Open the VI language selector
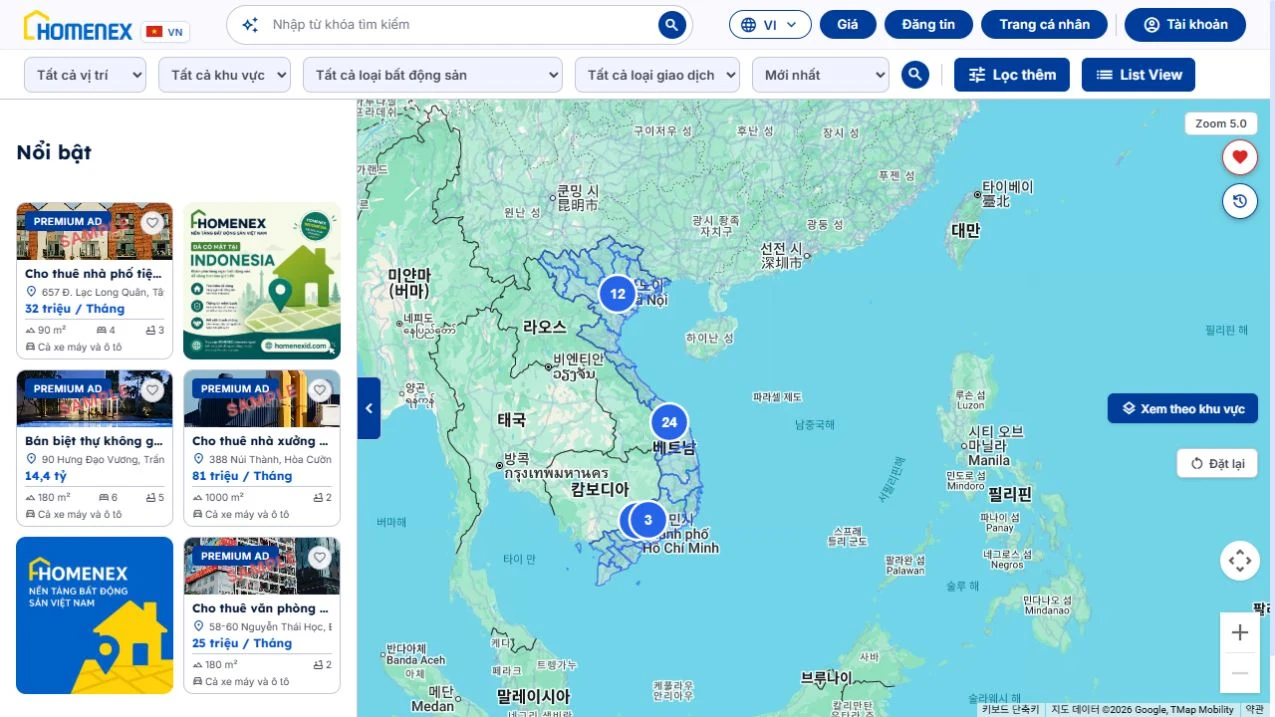 coord(770,25)
